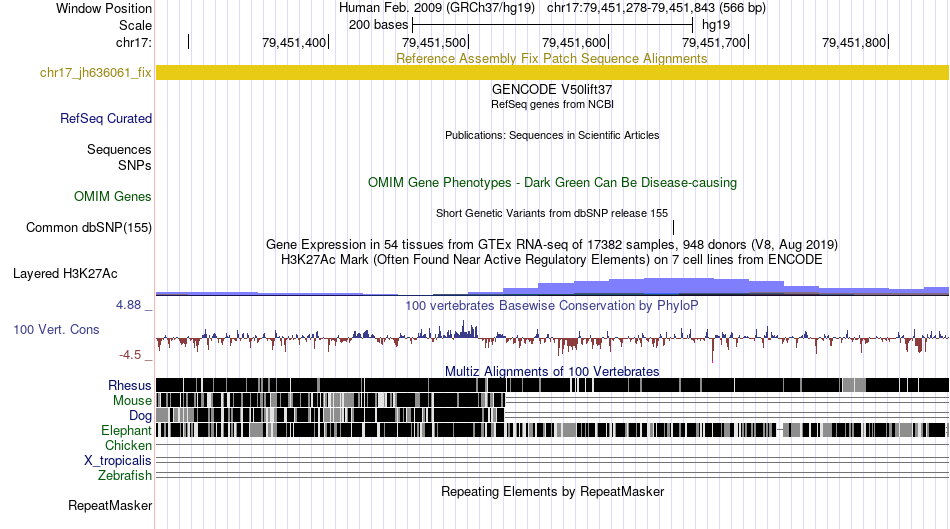Viewport: 950px width, 529px height.
Task: Click the H3K27Ac Mark ENCODE title
Action: tap(552, 259)
